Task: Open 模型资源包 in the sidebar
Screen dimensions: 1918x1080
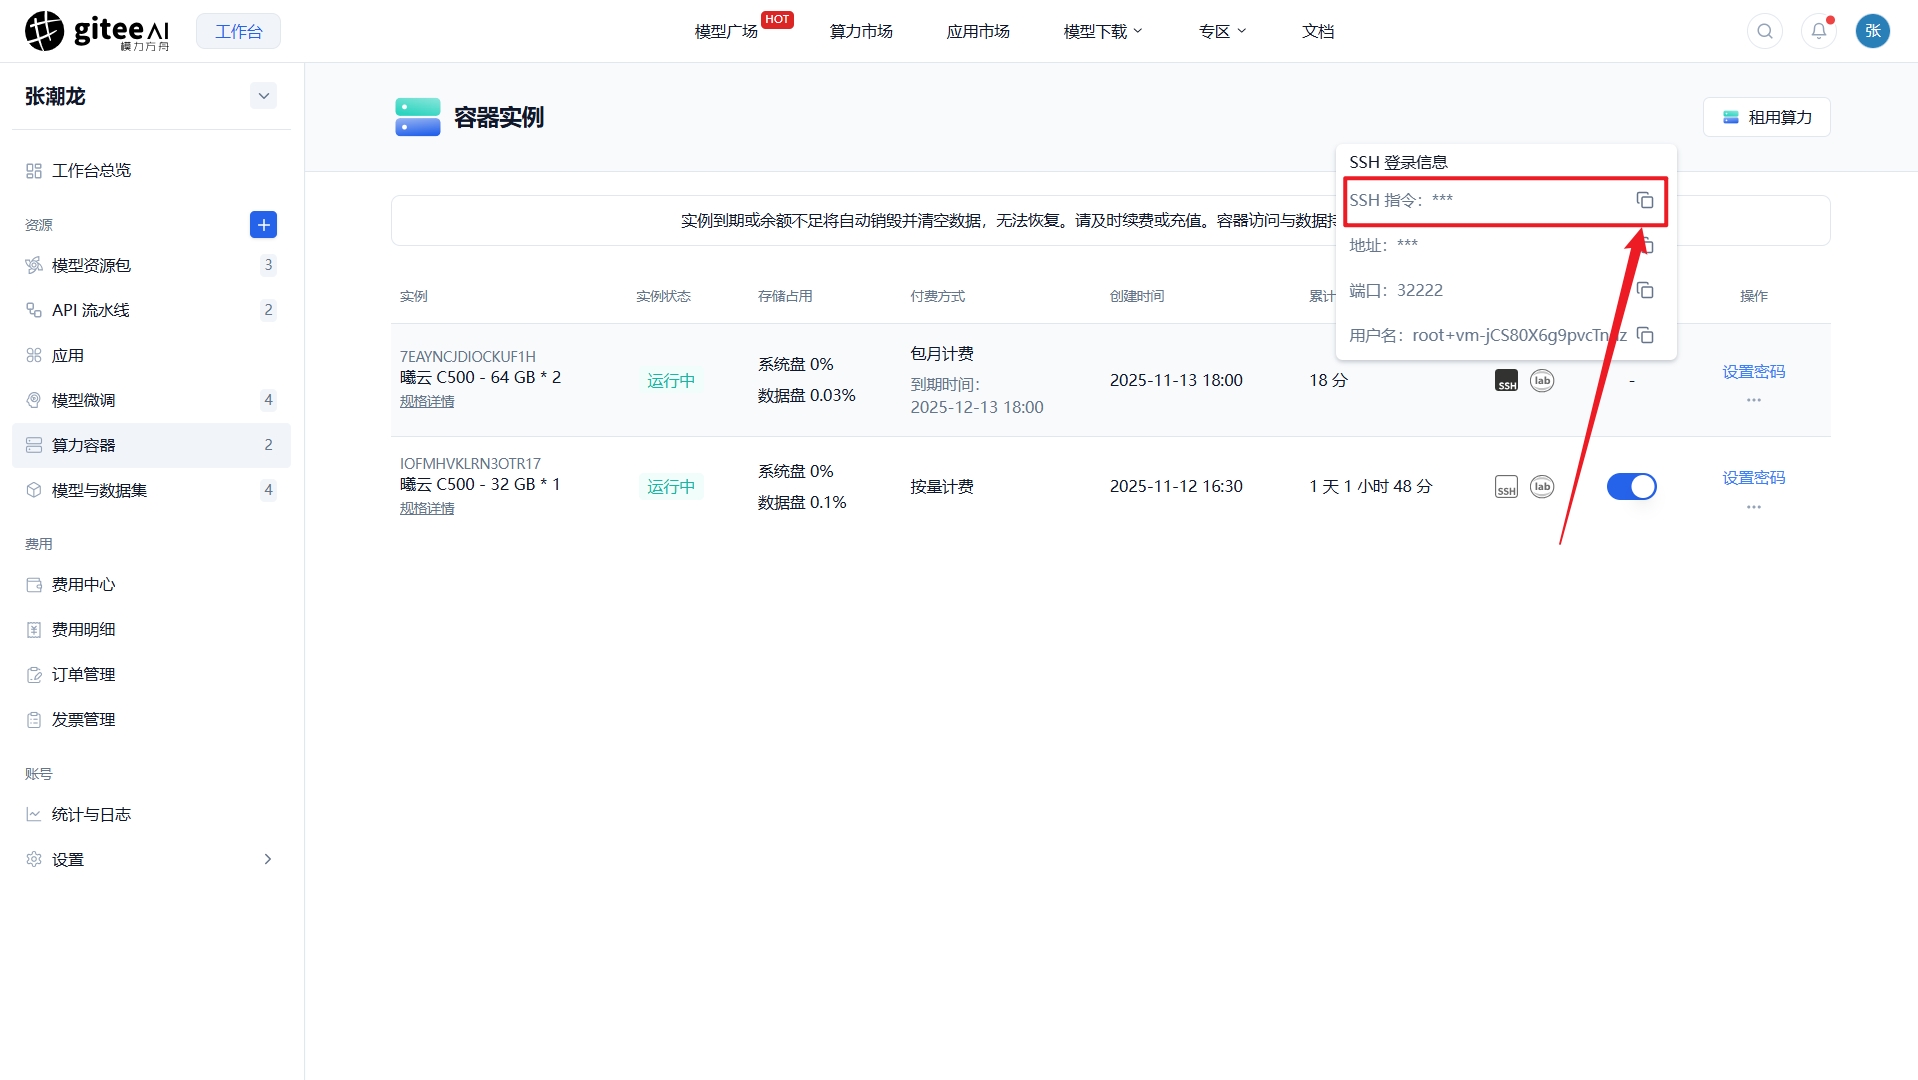Action: point(151,265)
